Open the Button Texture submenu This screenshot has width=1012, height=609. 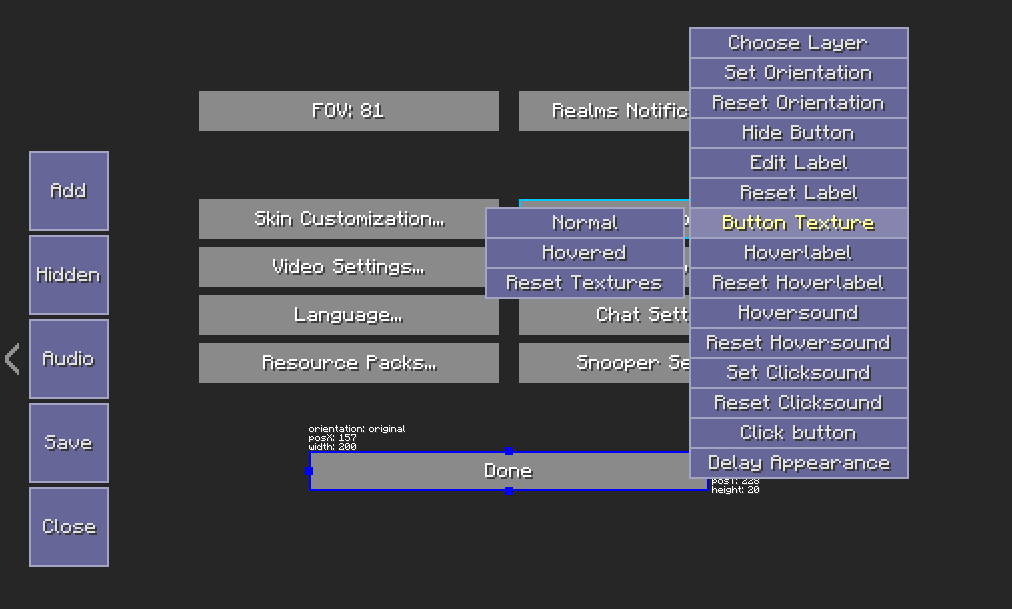click(x=799, y=223)
